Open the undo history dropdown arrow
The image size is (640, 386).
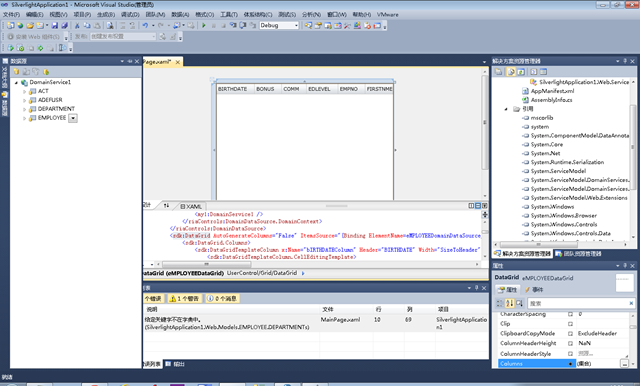(x=153, y=25)
